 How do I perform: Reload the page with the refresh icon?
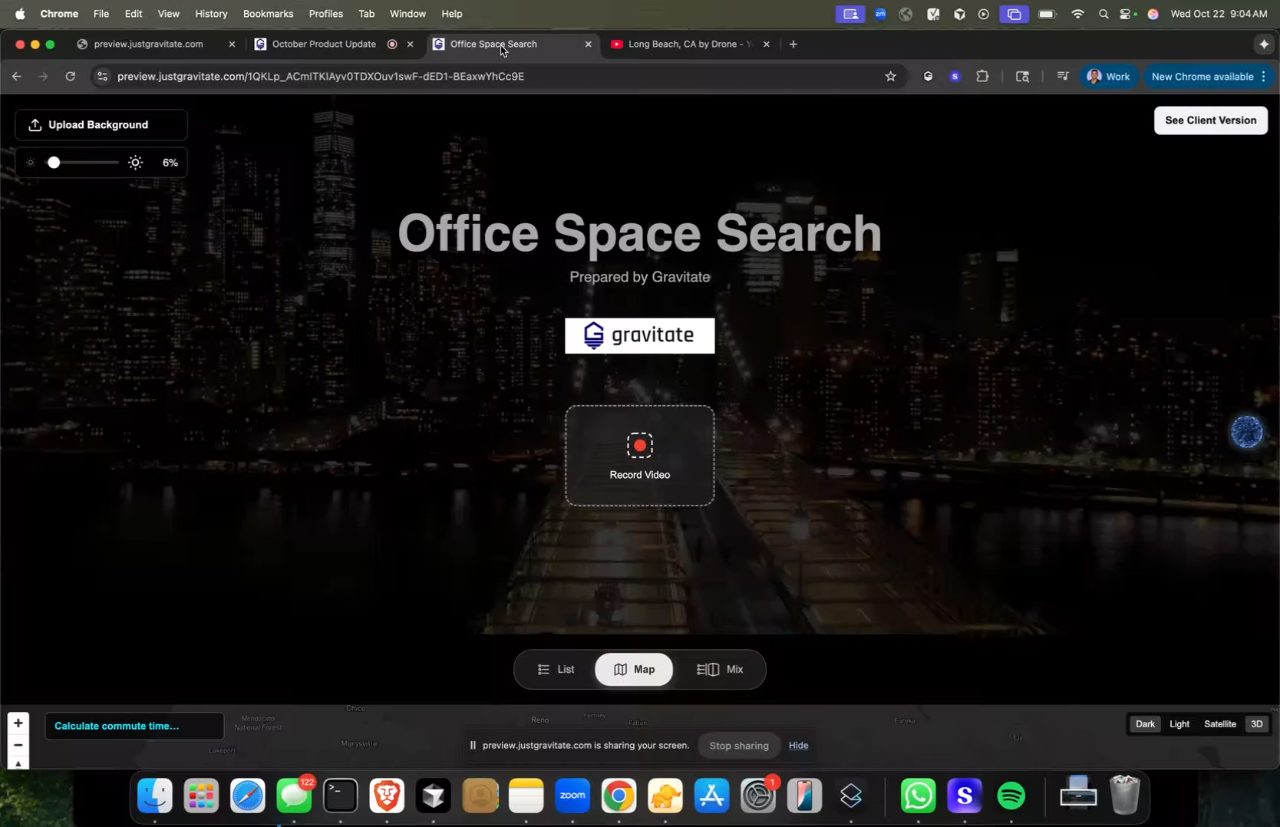[x=70, y=76]
